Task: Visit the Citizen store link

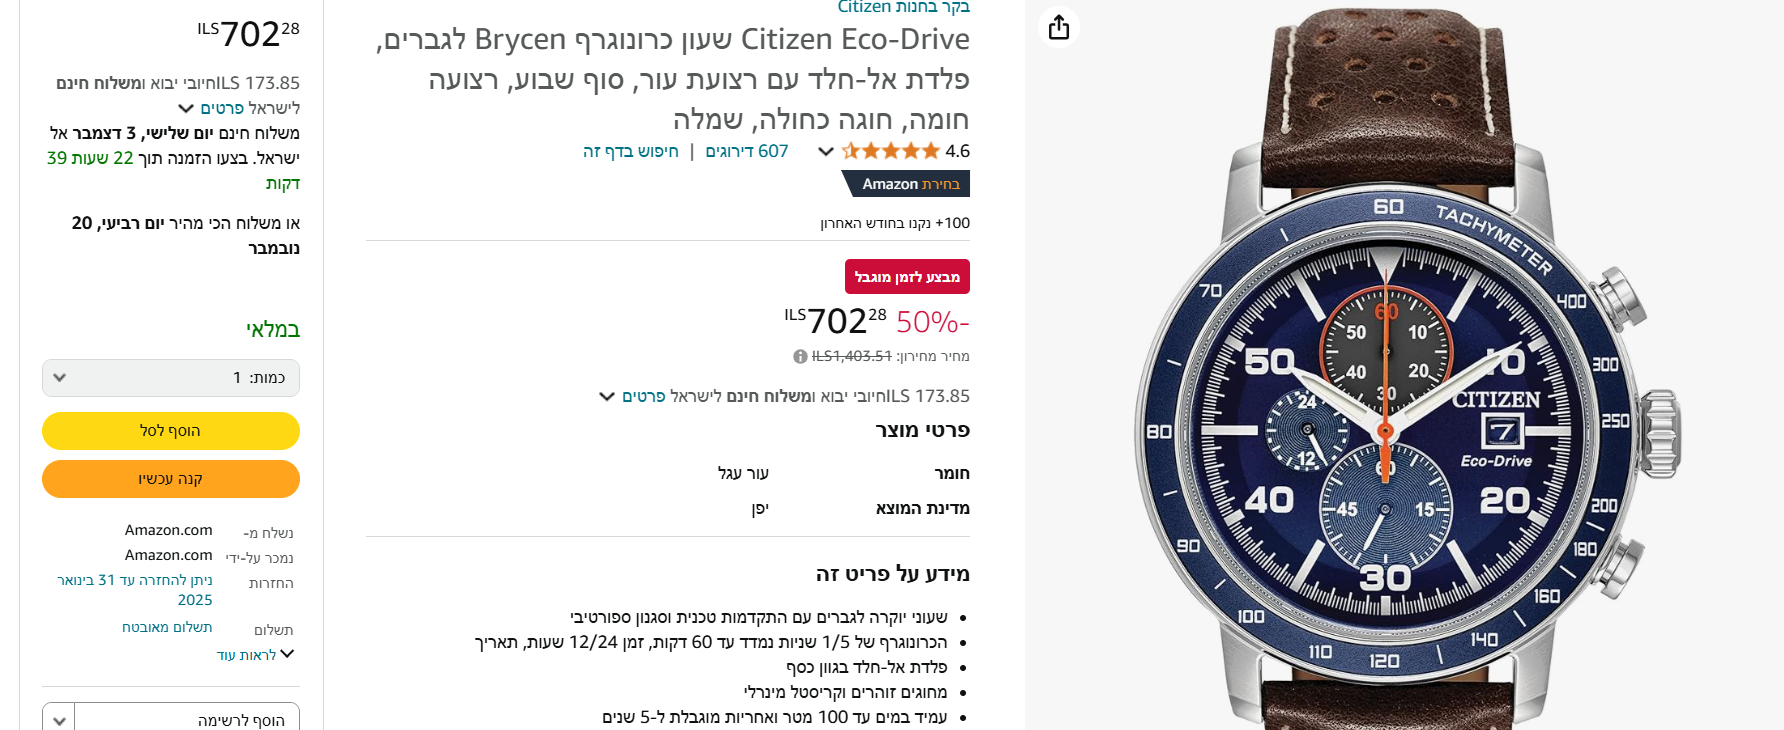Action: tap(904, 7)
